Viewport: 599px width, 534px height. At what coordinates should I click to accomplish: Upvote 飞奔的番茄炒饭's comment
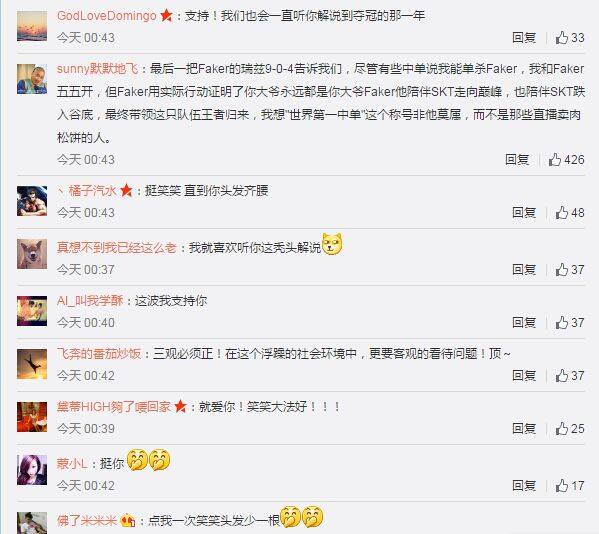click(x=570, y=375)
